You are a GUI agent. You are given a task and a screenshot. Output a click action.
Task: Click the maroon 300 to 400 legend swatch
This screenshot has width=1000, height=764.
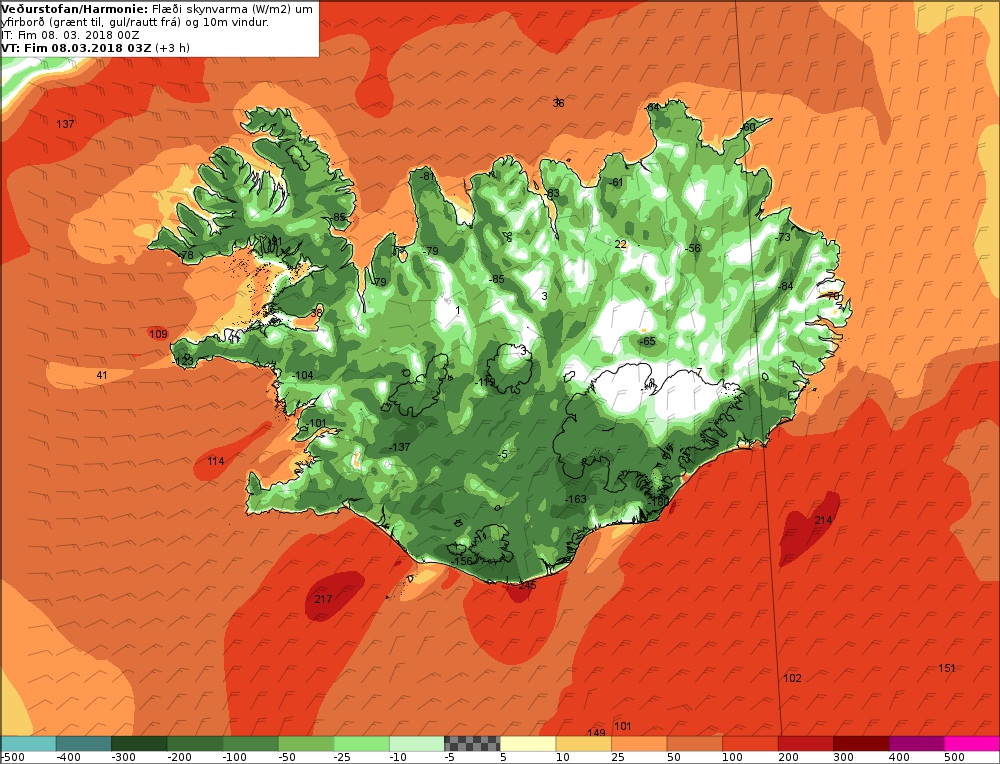pos(861,744)
